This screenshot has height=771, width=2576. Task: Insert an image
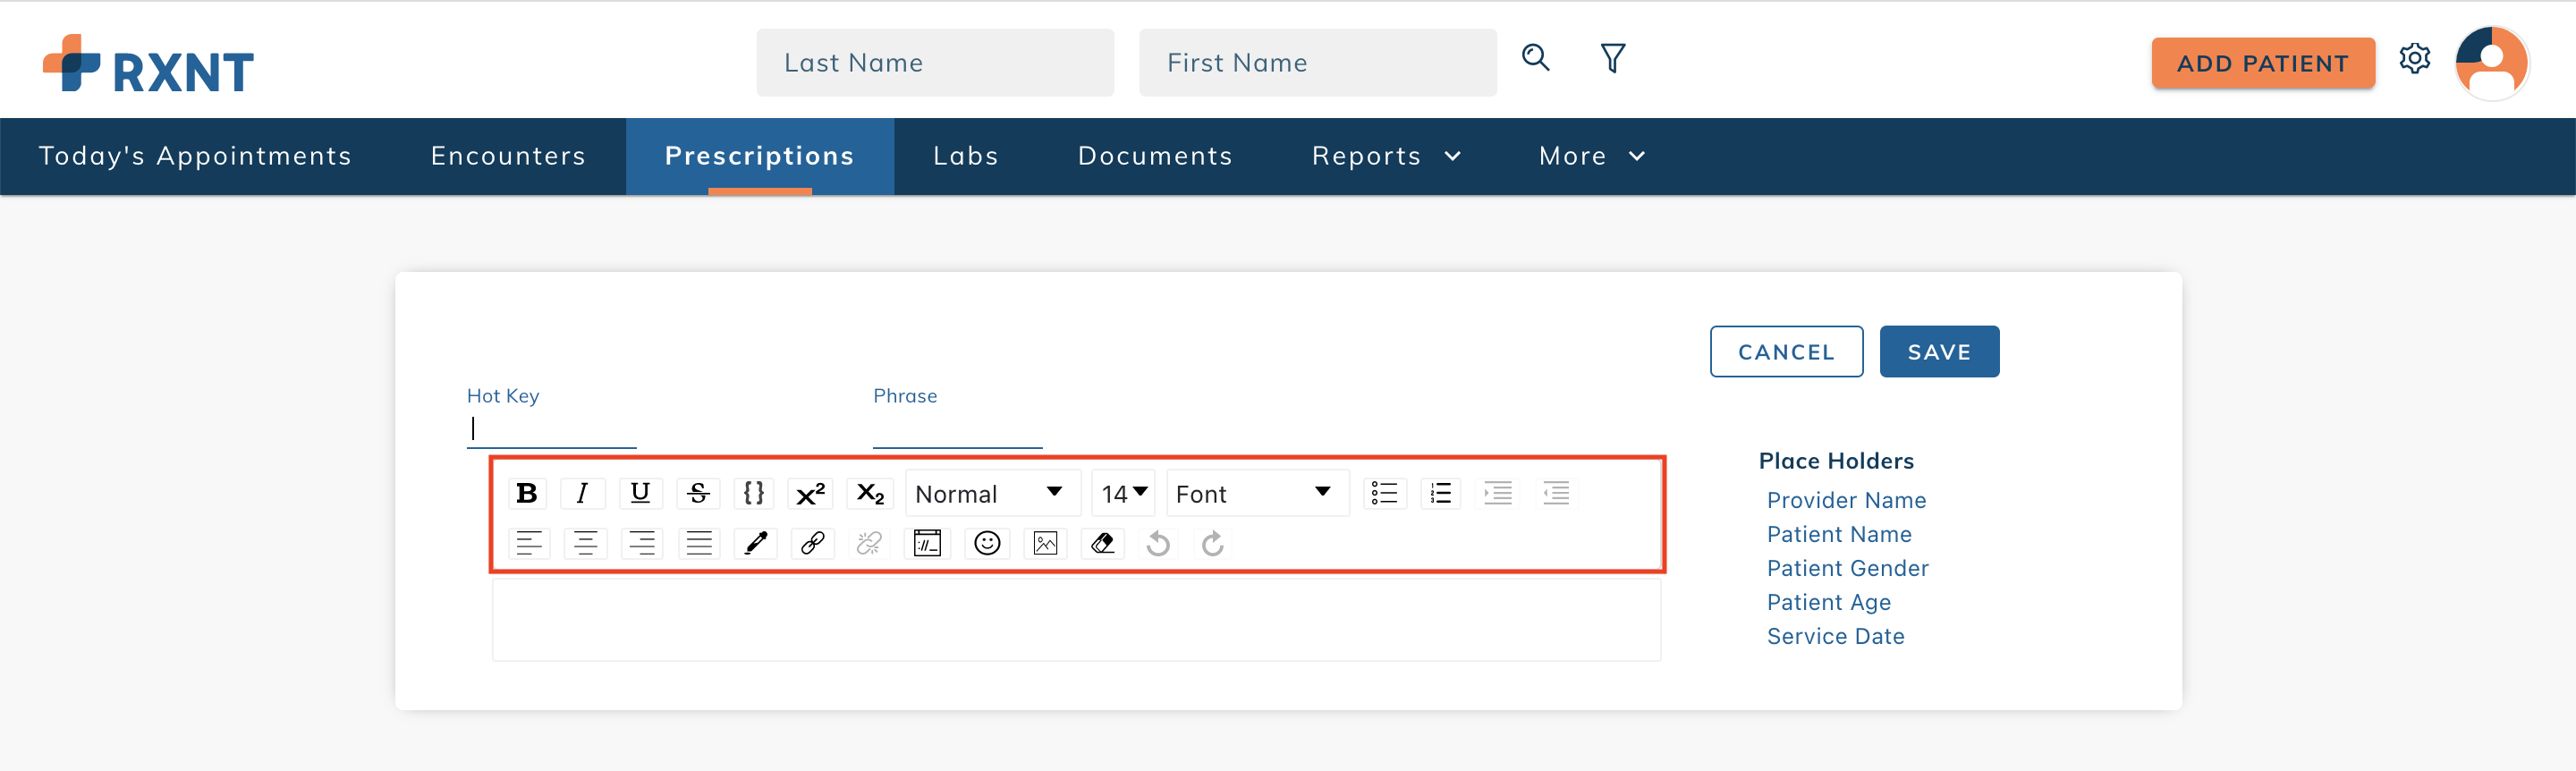[1045, 543]
